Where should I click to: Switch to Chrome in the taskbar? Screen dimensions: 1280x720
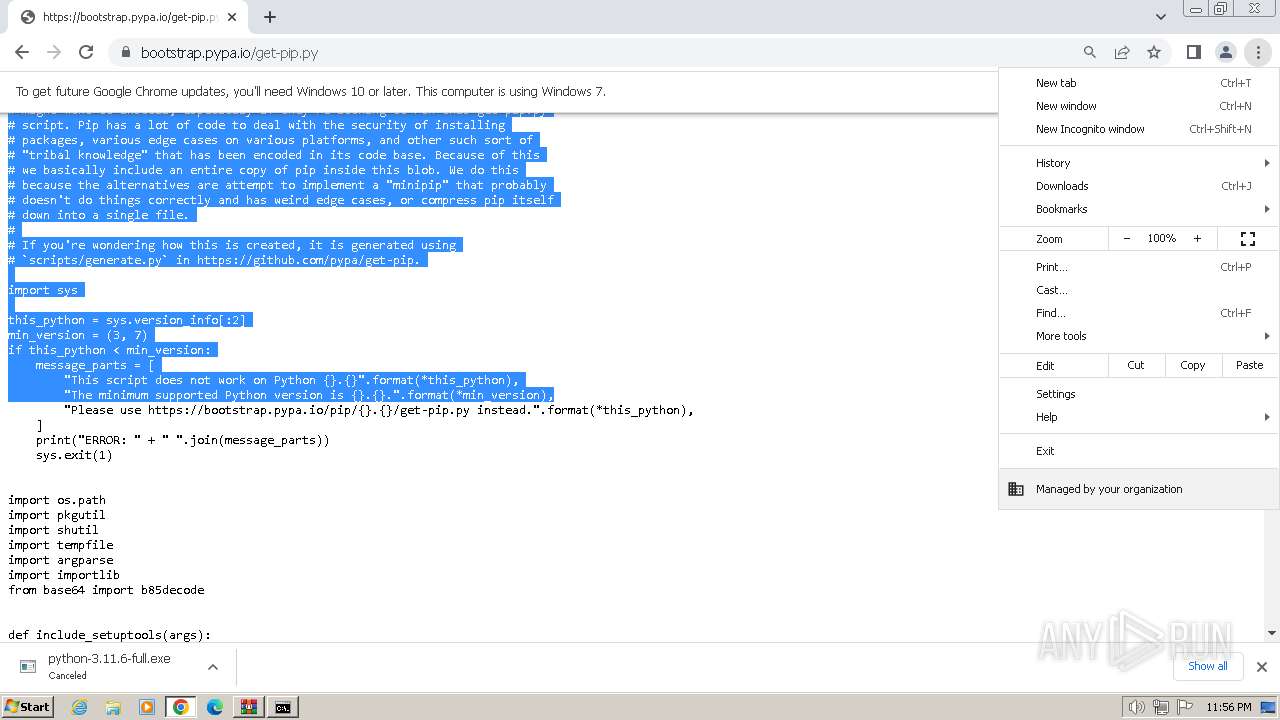point(181,707)
